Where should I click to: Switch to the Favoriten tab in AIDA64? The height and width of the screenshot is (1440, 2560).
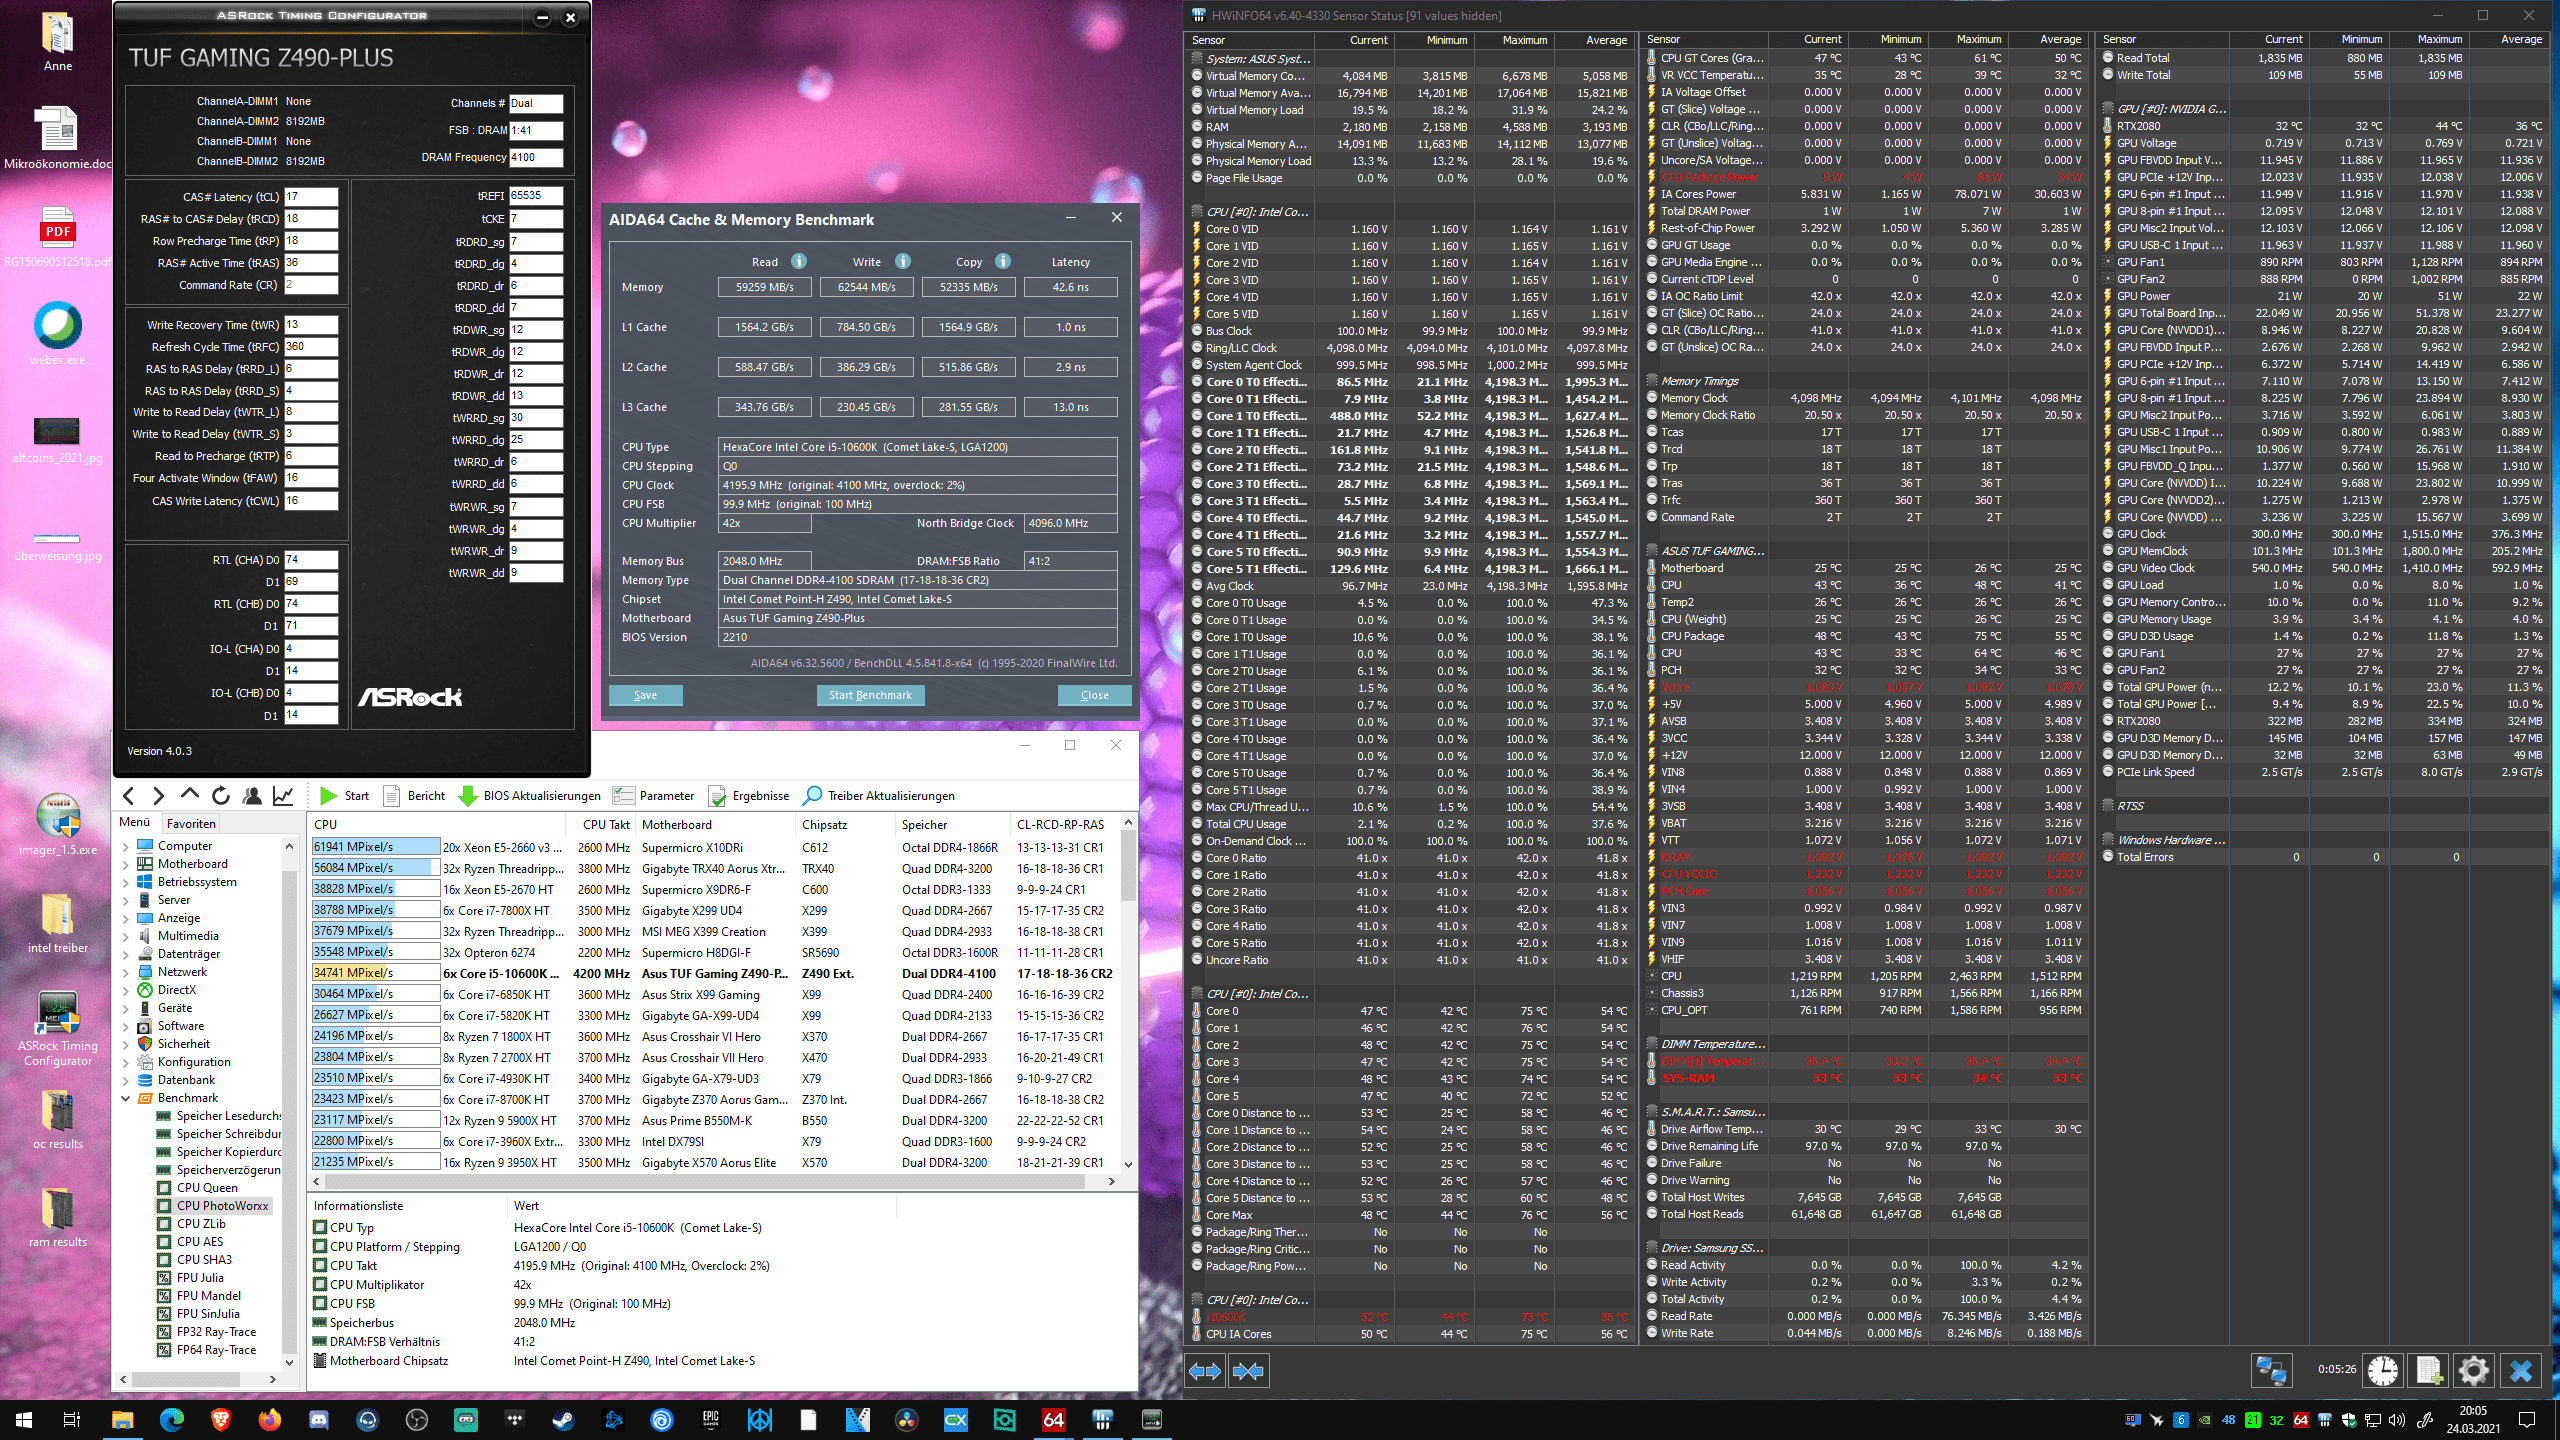click(x=191, y=823)
